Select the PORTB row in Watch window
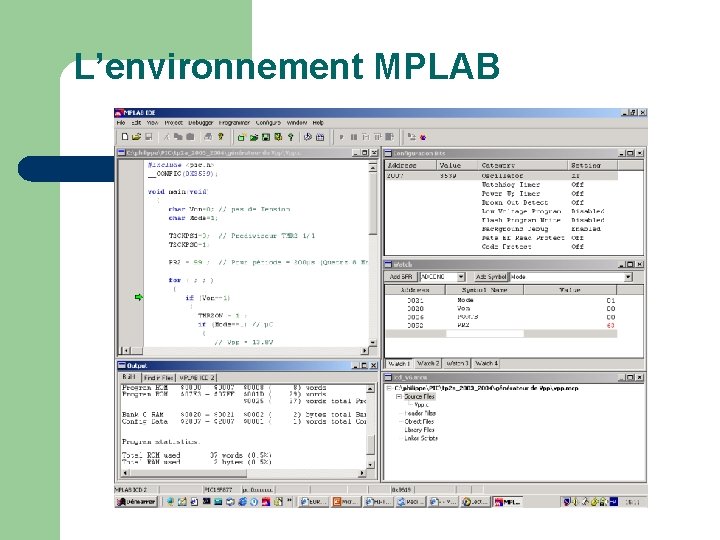 501,317
